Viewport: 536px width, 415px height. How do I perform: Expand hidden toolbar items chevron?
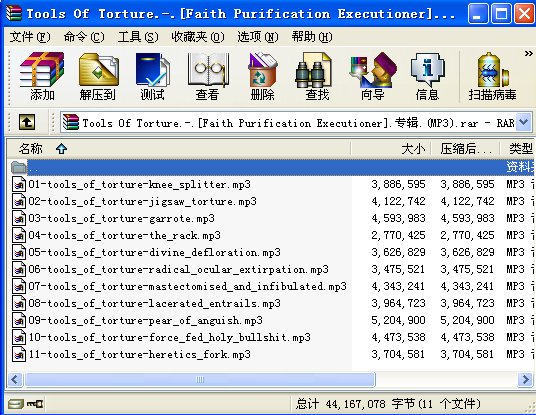point(528,53)
